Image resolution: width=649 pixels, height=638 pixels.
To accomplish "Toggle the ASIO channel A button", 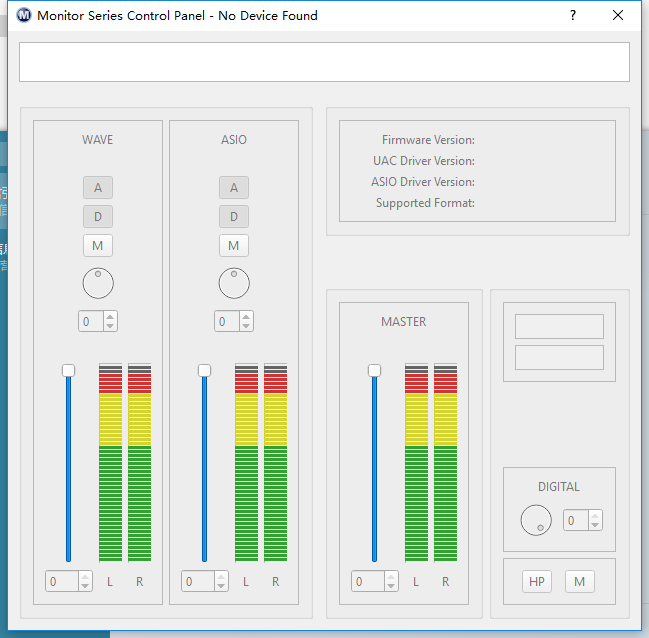I will [x=234, y=187].
